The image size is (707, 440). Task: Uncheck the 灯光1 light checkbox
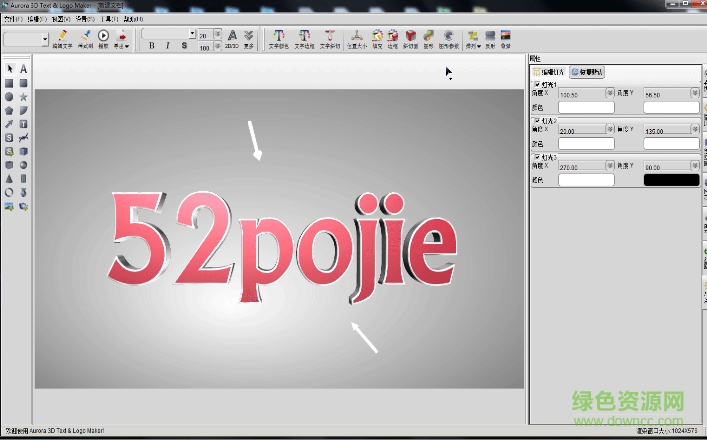click(537, 84)
